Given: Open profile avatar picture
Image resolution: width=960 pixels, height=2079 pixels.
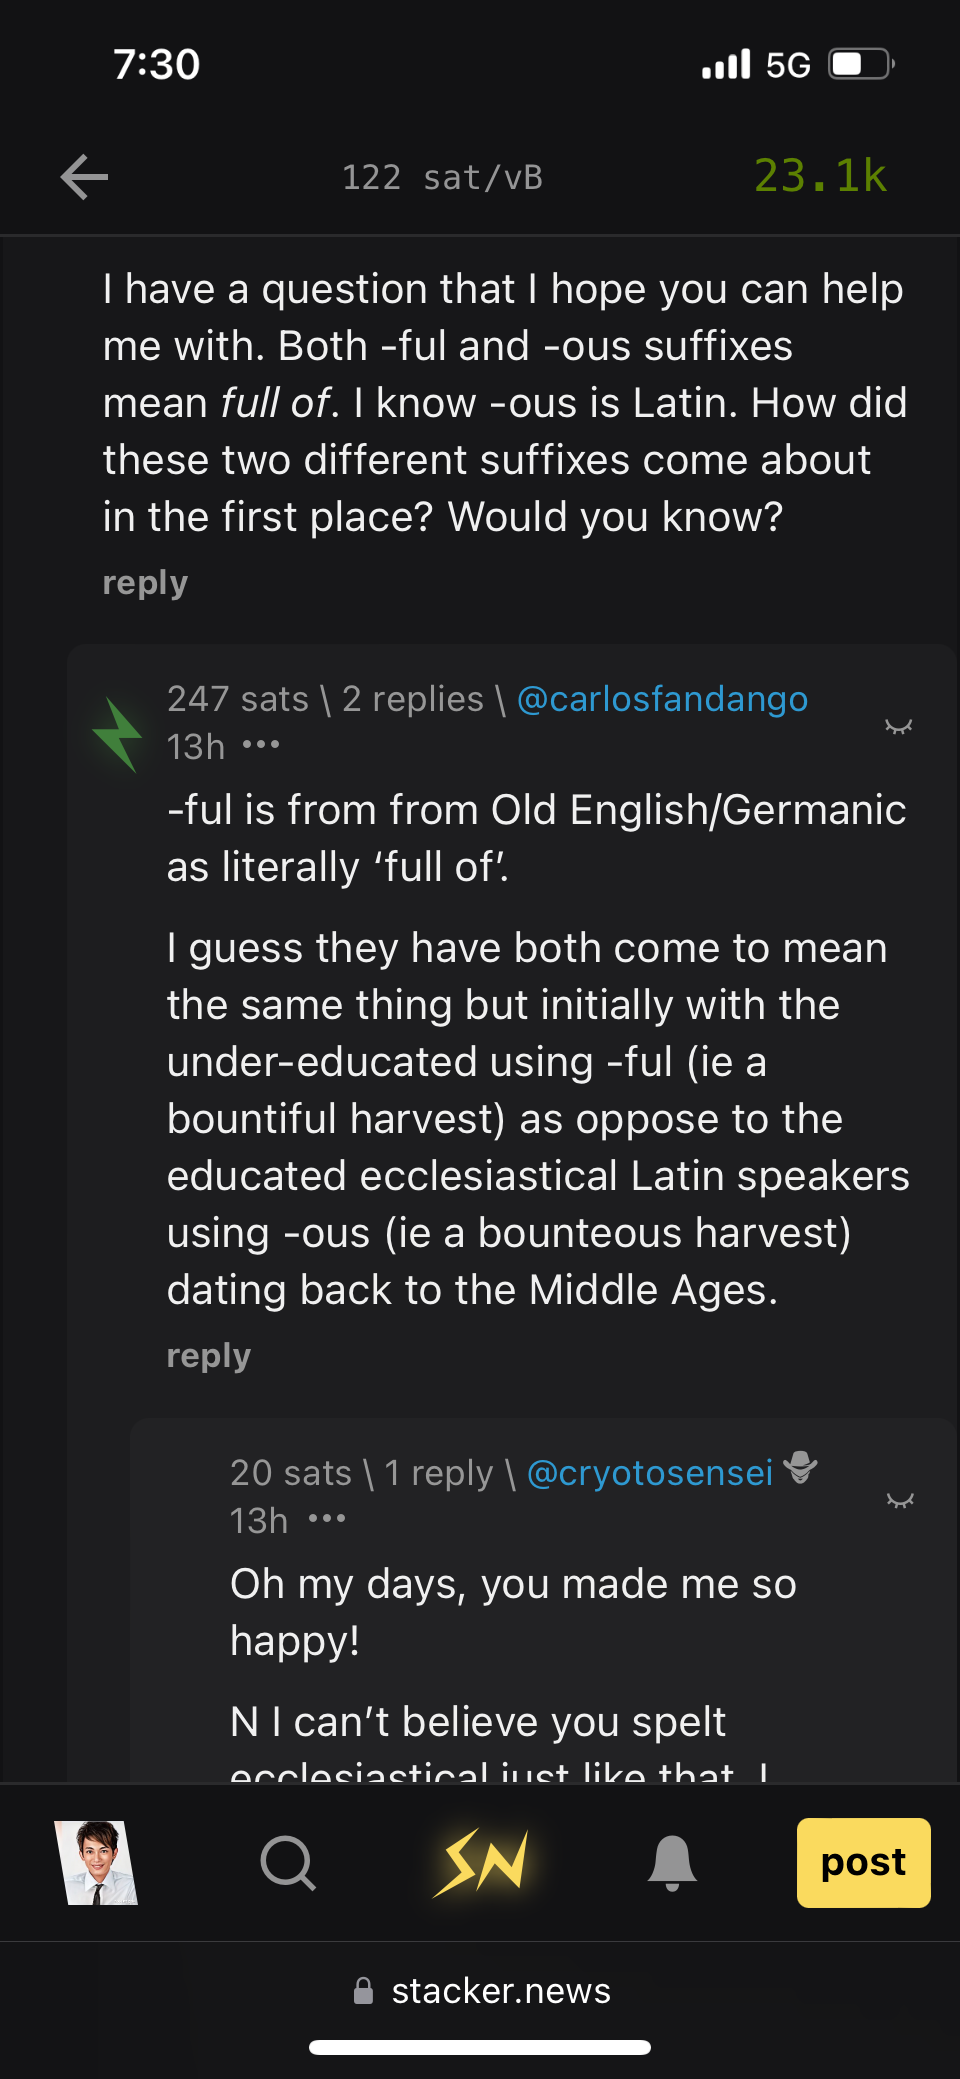Looking at the screenshot, I should click(x=96, y=1863).
